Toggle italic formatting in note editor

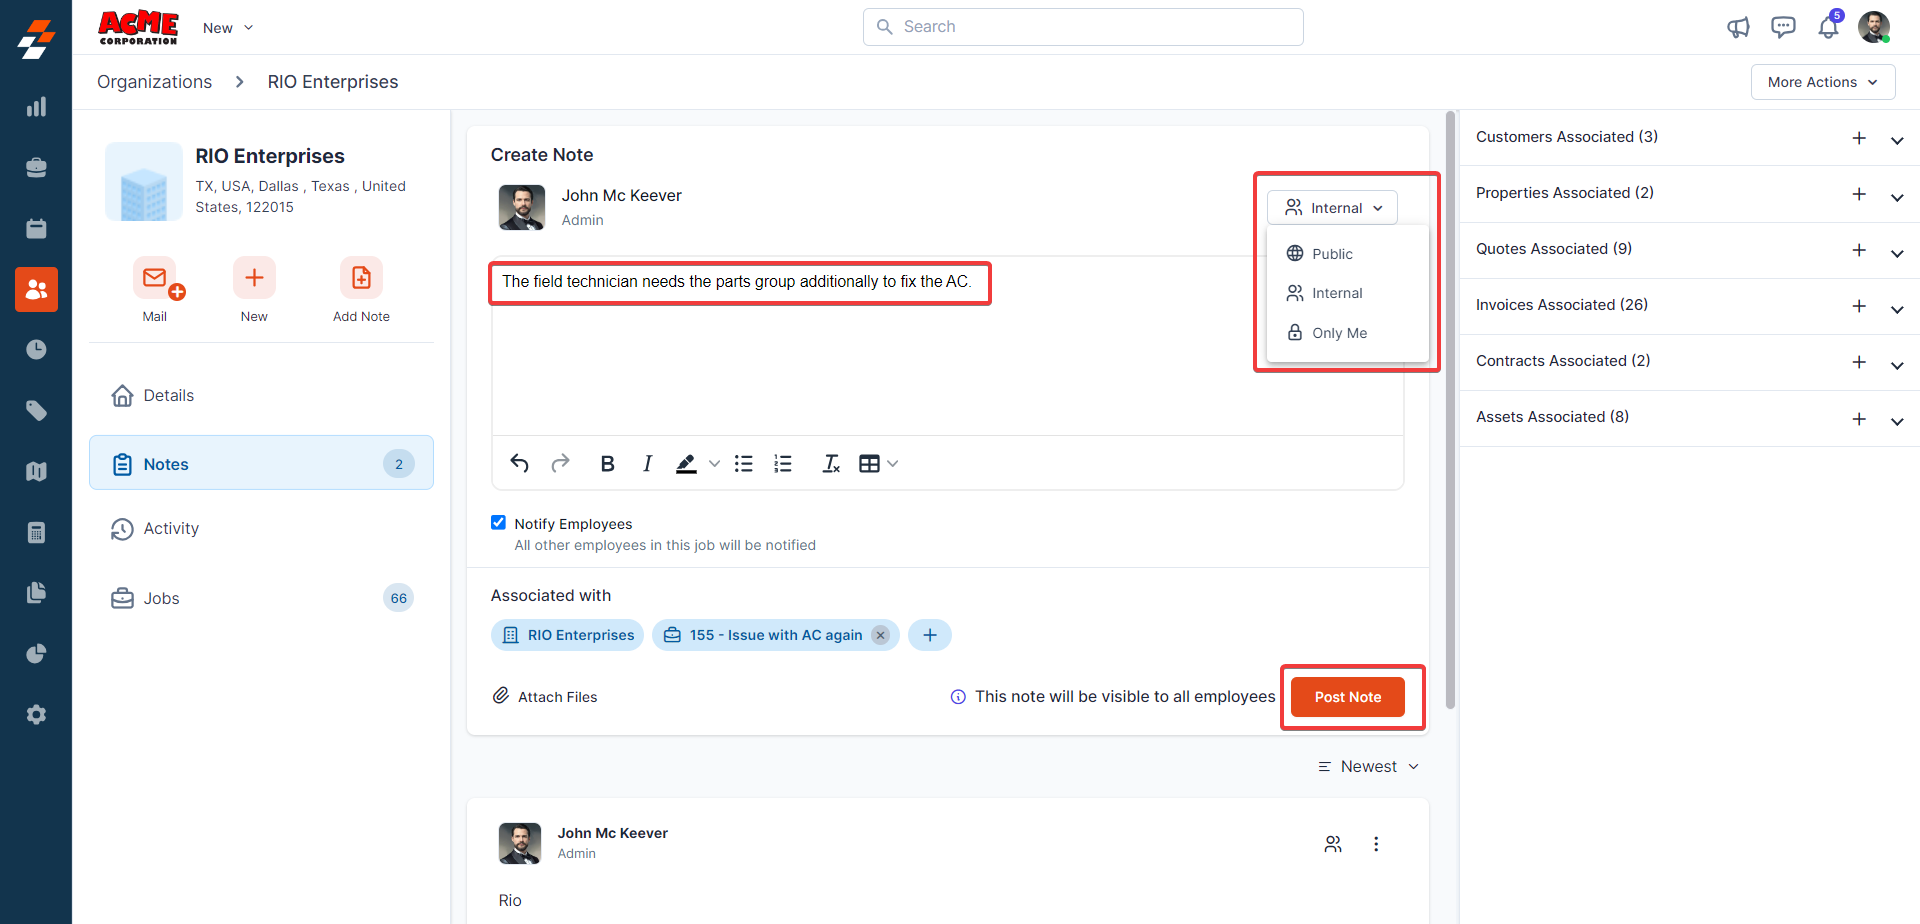(648, 463)
